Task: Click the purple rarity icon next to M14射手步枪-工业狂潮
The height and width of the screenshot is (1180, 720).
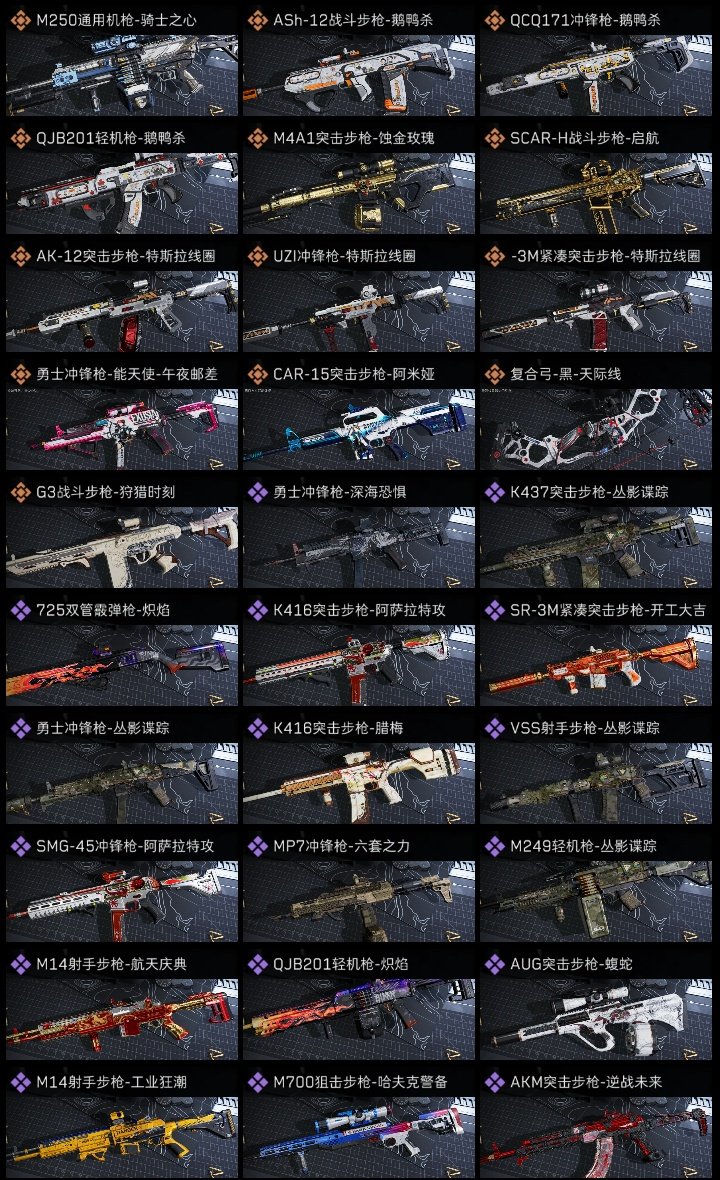Action: (x=20, y=1082)
